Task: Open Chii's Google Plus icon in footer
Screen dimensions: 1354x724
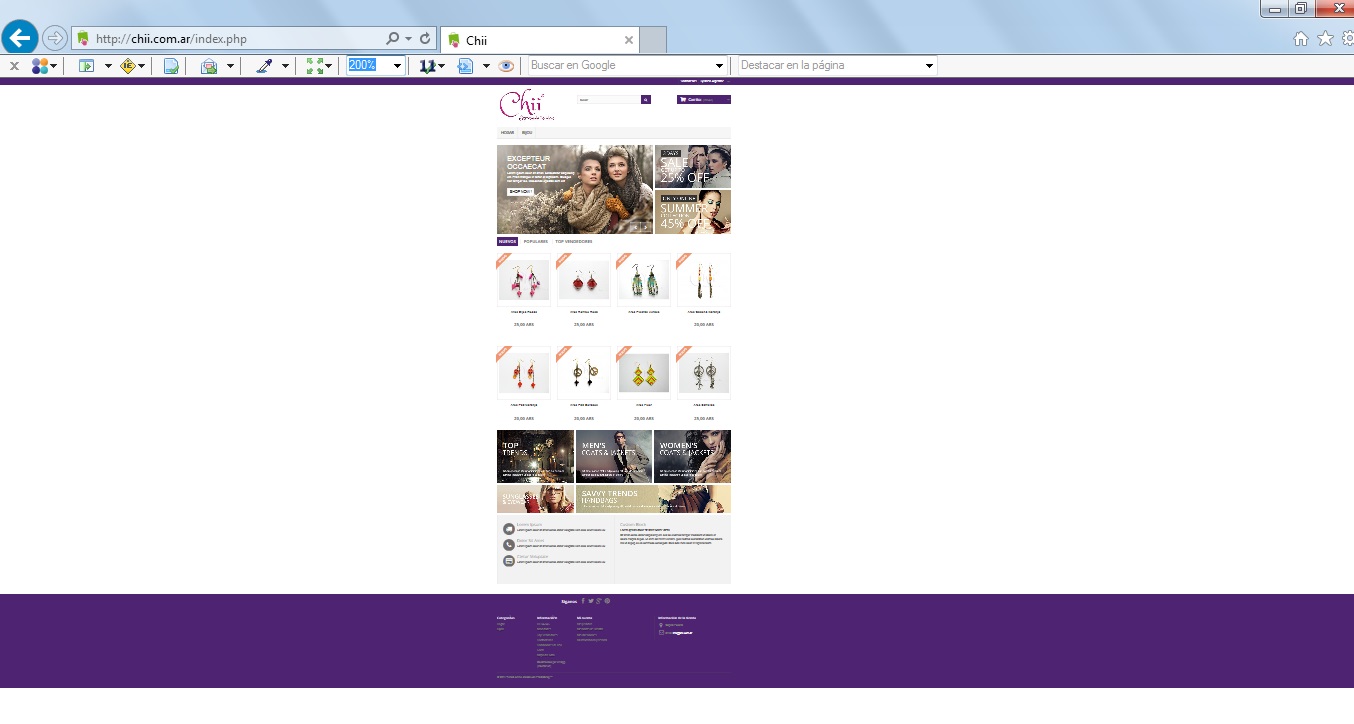Action: point(599,601)
